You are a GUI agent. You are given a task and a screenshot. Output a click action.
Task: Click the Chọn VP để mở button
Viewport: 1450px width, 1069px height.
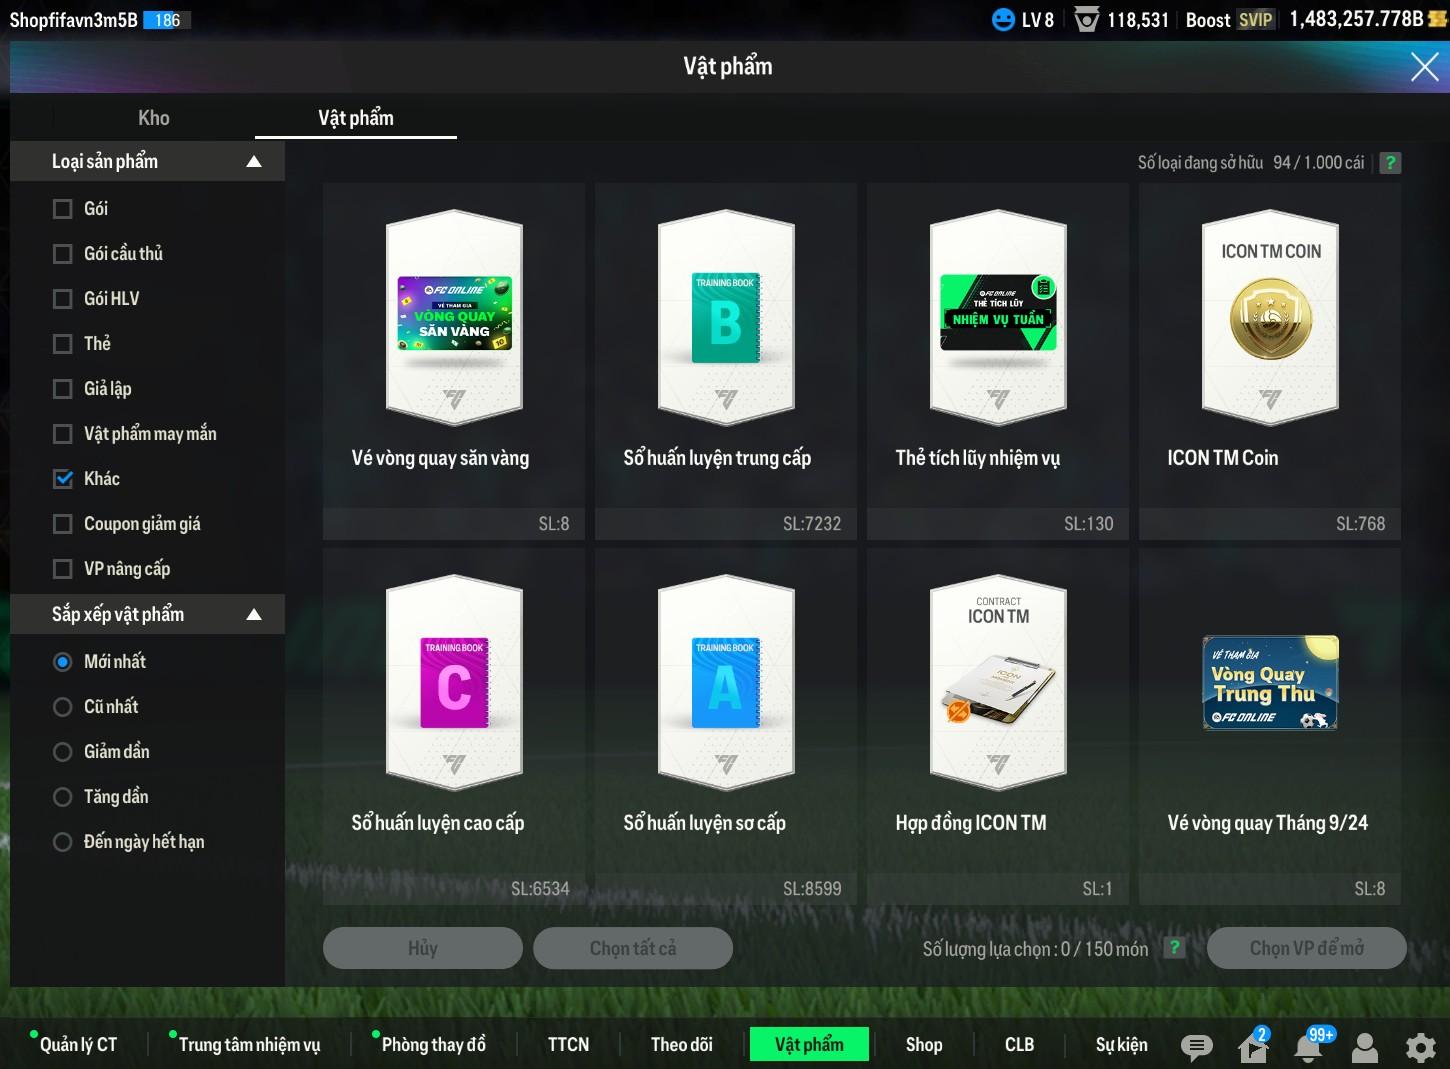pos(1306,948)
